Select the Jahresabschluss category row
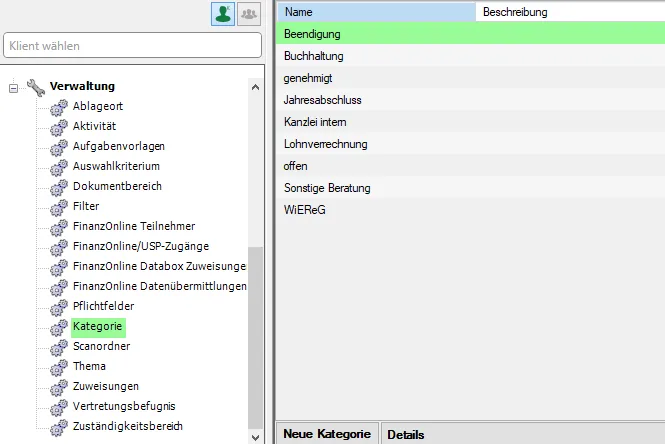 [x=470, y=100]
